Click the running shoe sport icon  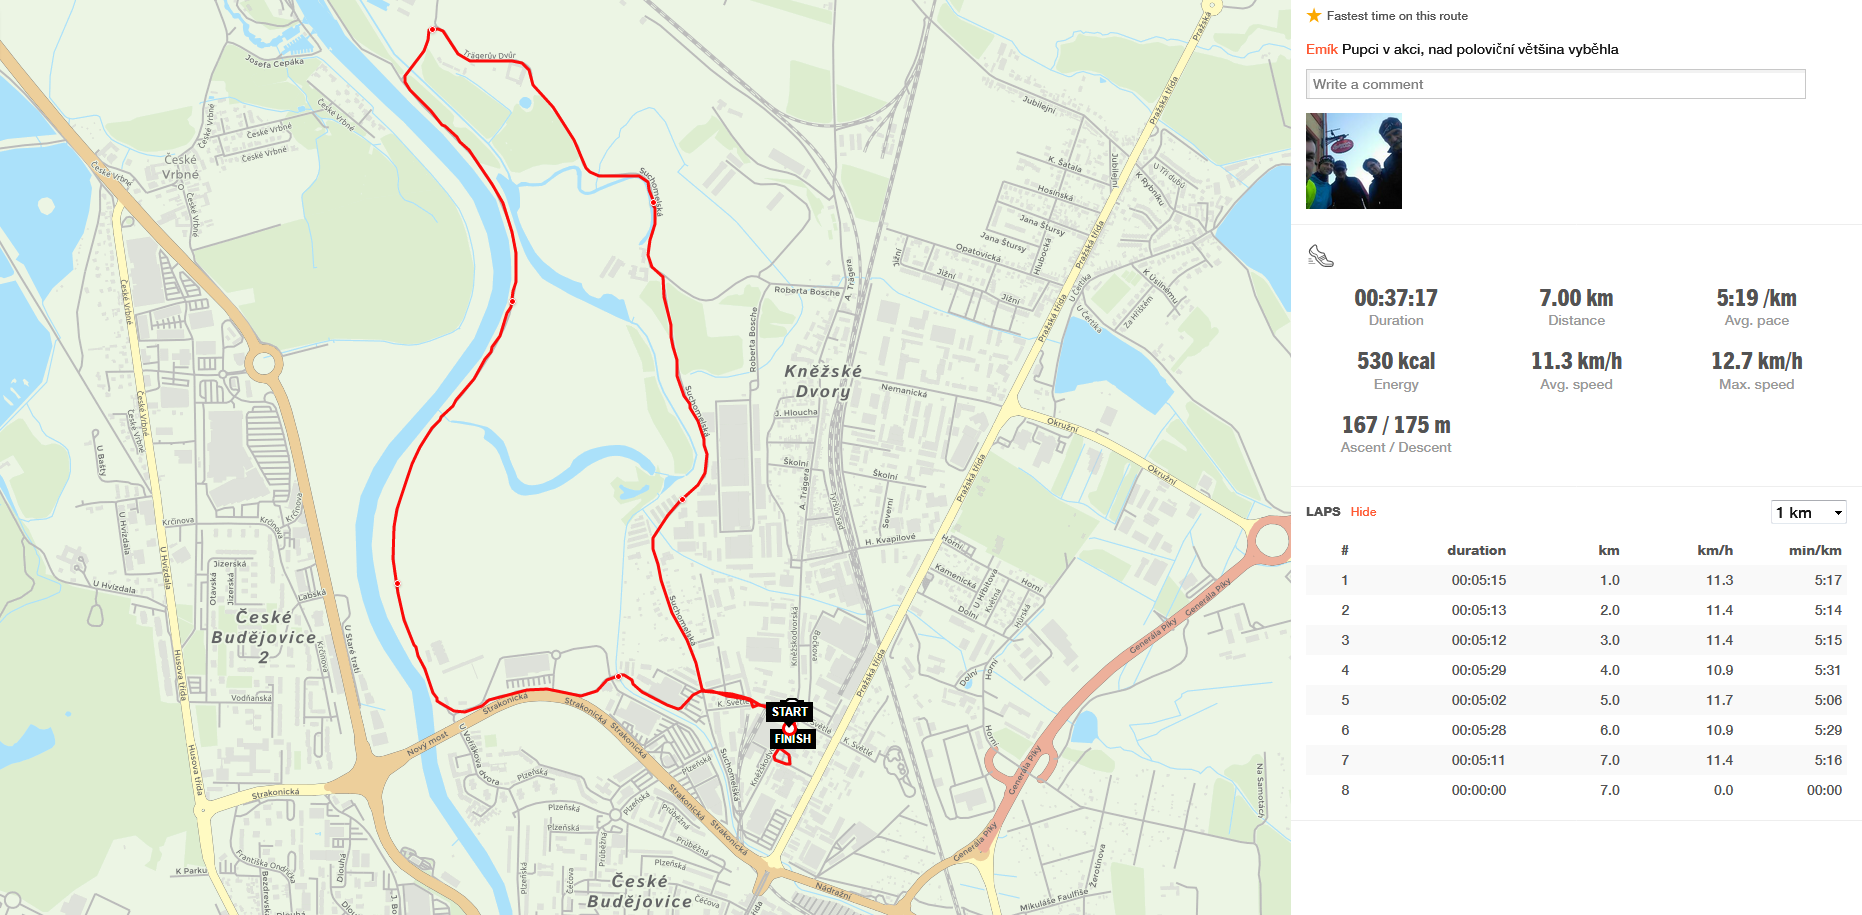pos(1321,257)
